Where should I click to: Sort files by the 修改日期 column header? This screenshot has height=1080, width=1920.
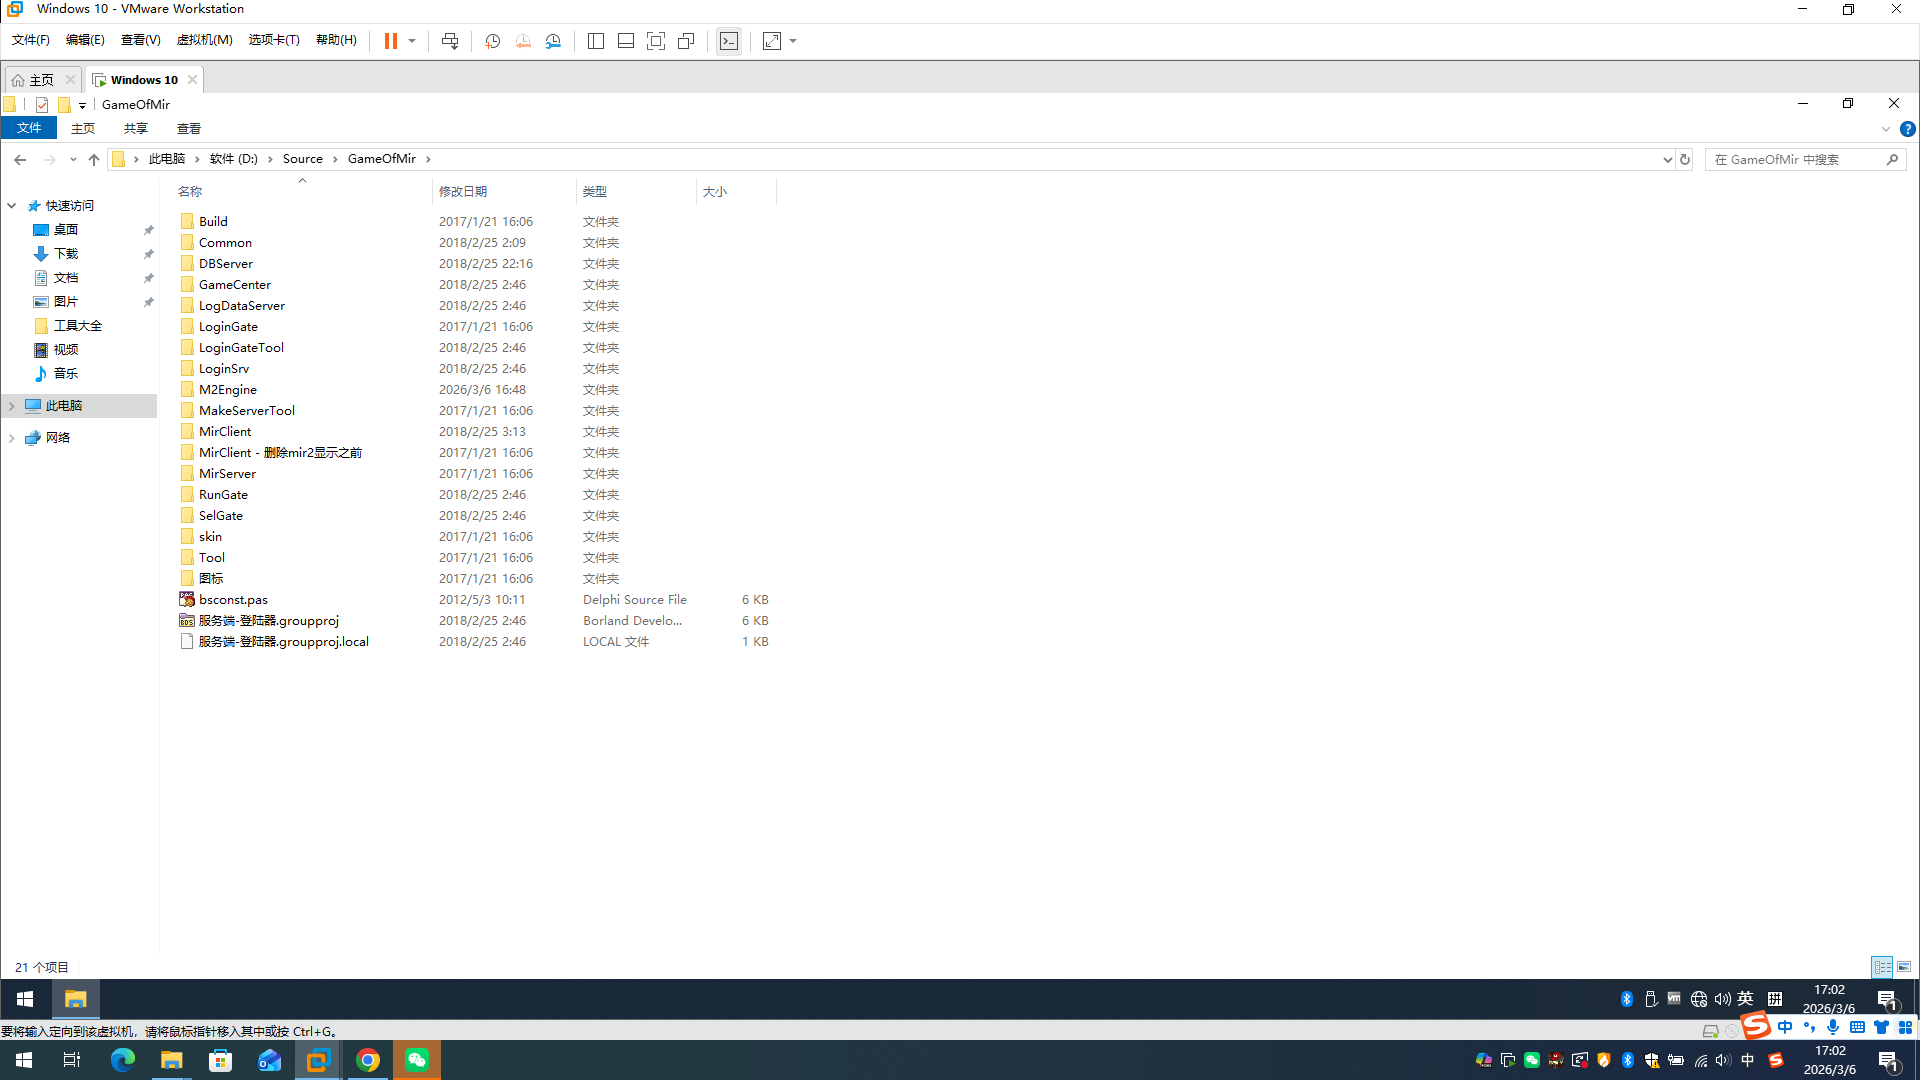(463, 191)
